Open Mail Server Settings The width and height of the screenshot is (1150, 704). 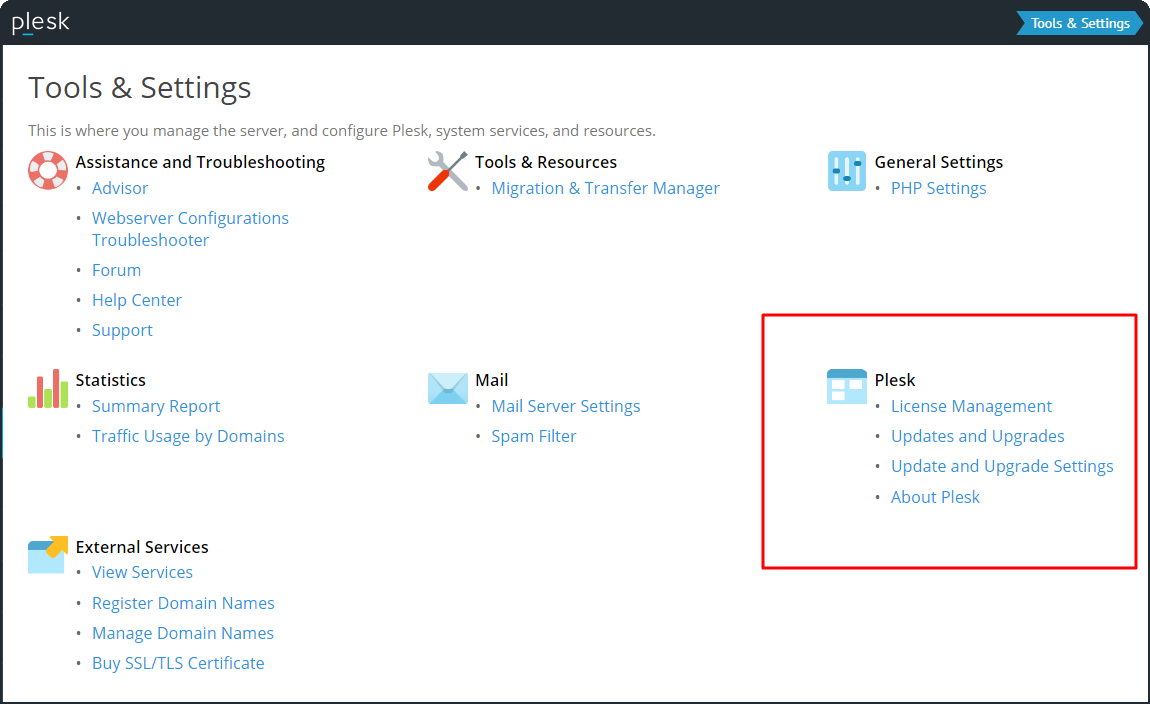coord(565,406)
